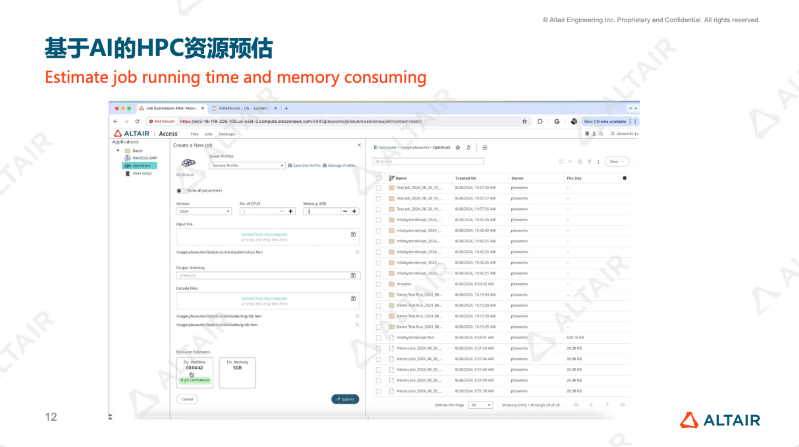Screen dimensions: 799x447
Task: Refresh the file list beside the breadcrumb
Action: click(469, 147)
